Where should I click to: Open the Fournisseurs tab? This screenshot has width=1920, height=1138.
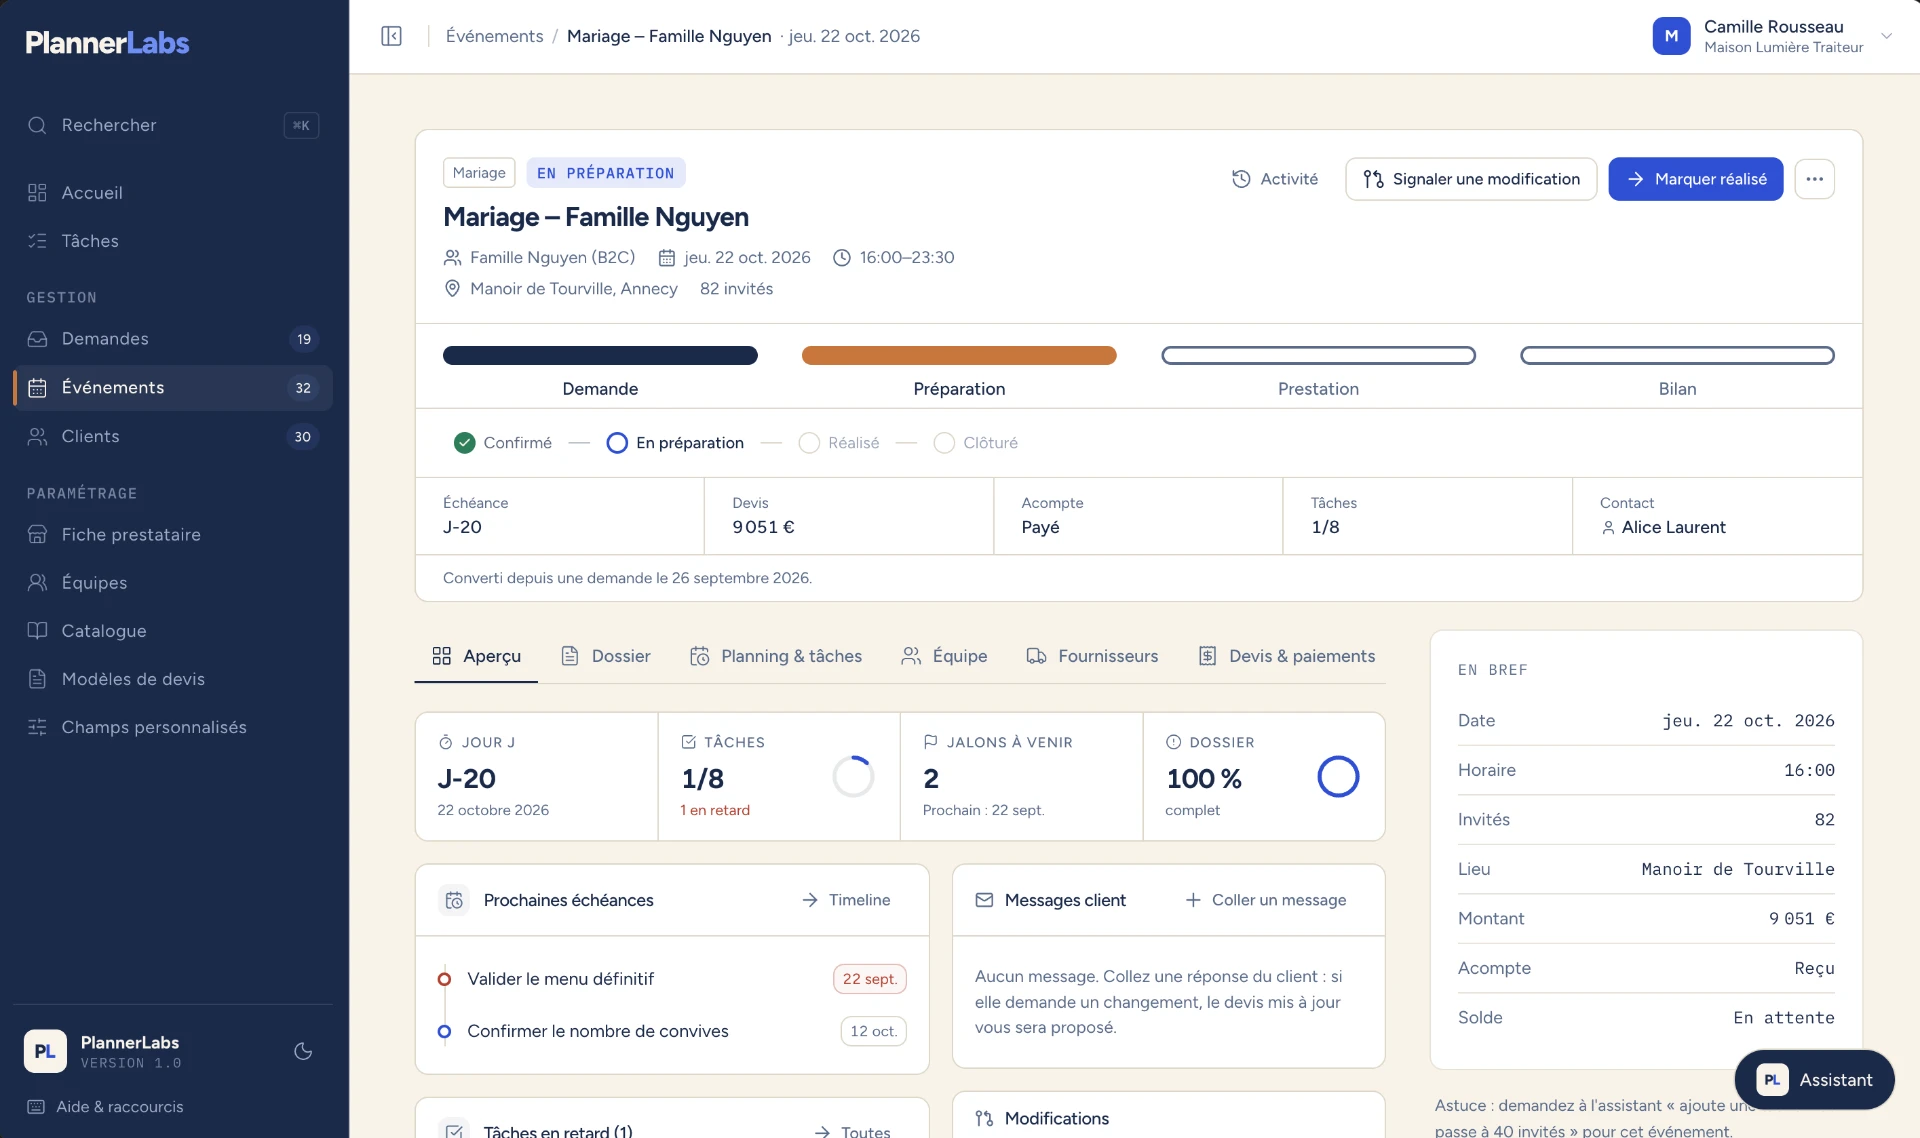point(1092,656)
